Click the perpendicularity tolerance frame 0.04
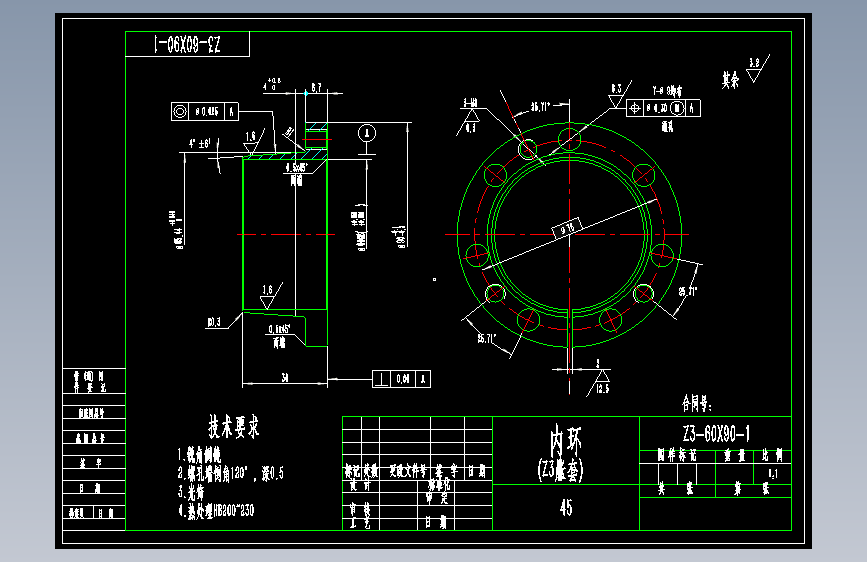 pos(401,379)
